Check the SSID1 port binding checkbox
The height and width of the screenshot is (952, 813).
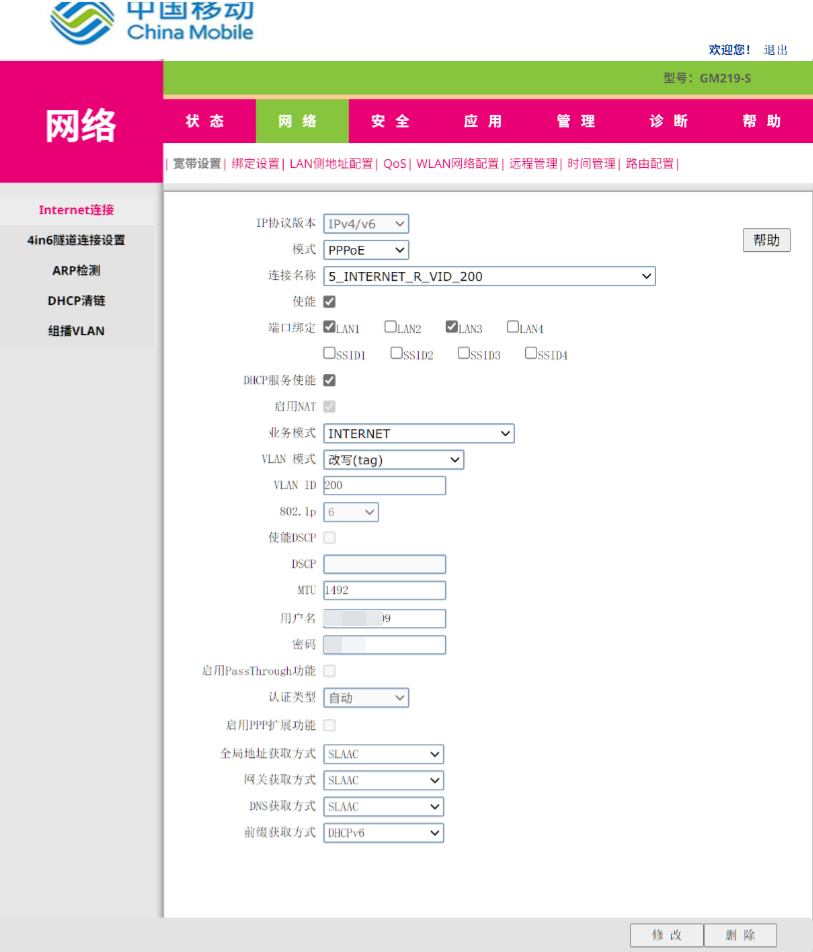pyautogui.click(x=330, y=353)
